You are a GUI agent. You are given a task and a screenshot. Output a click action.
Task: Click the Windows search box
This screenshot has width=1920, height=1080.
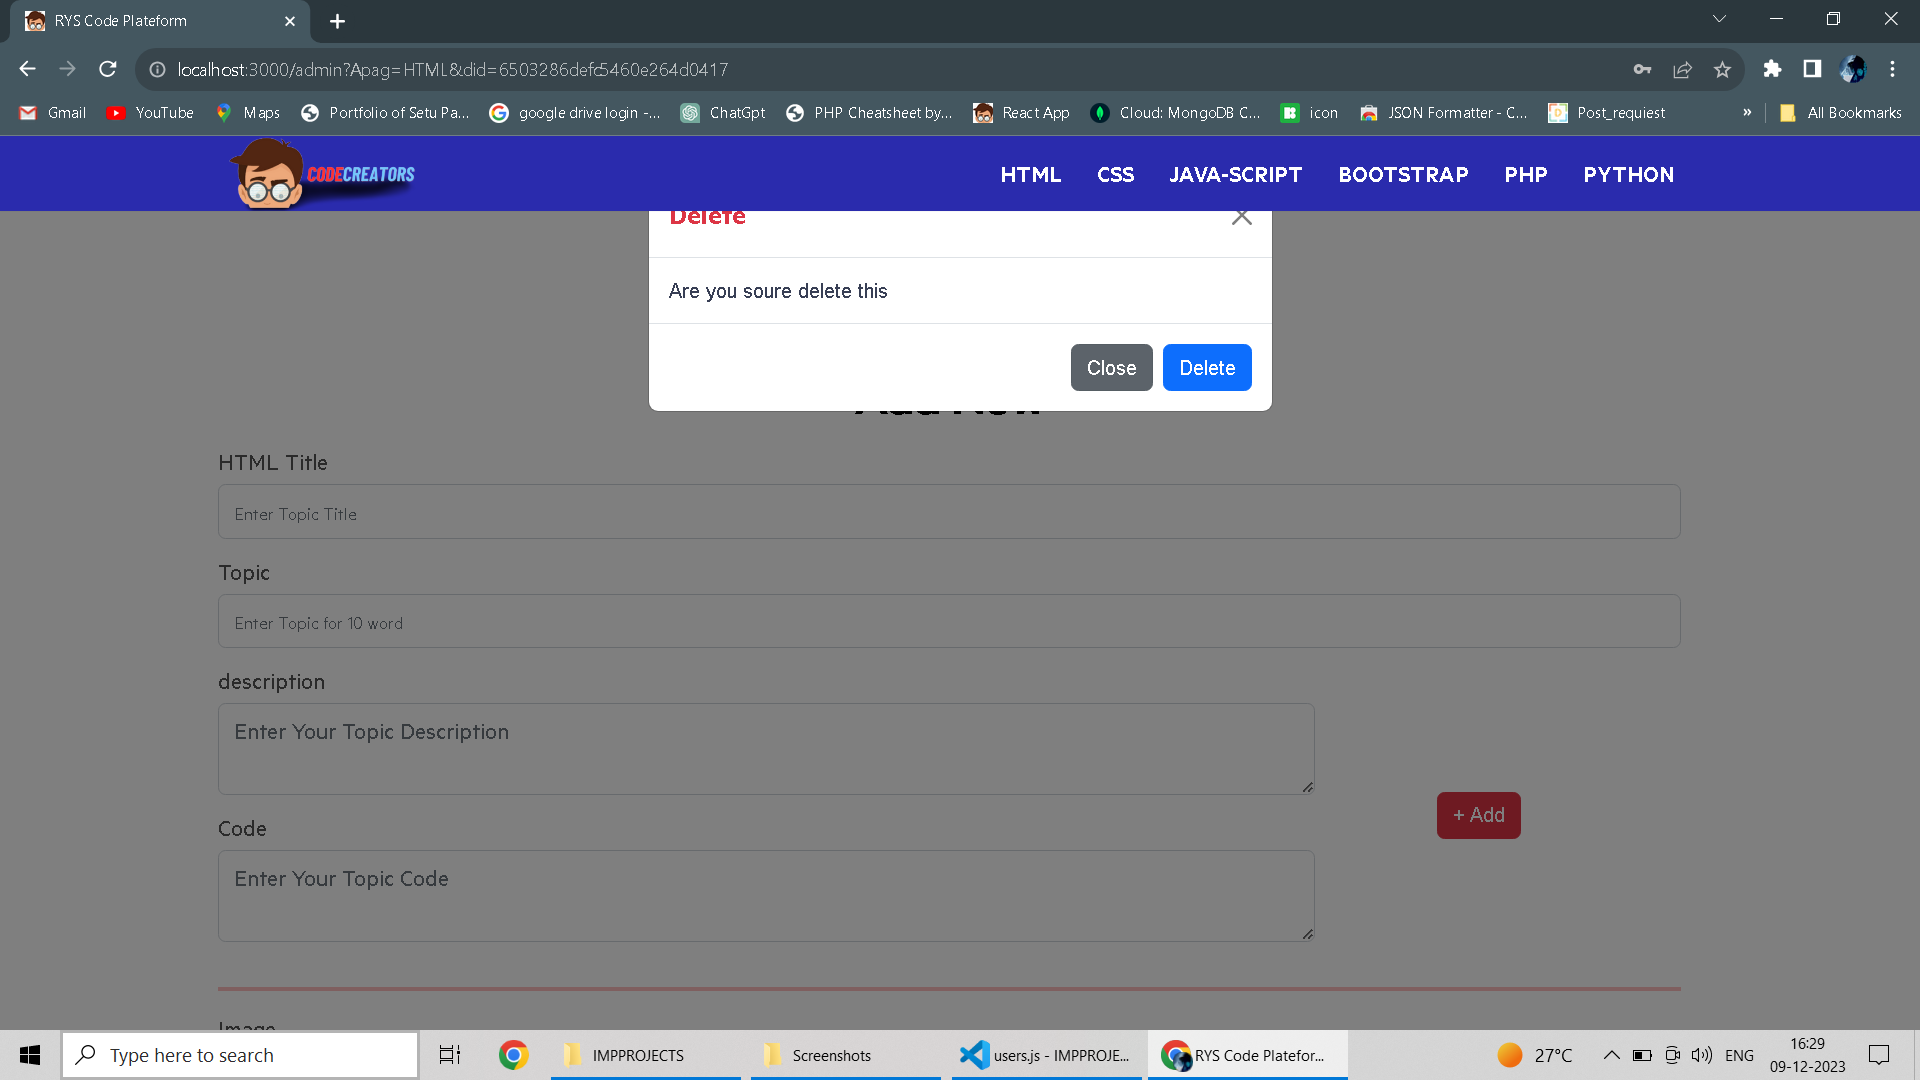(240, 1055)
